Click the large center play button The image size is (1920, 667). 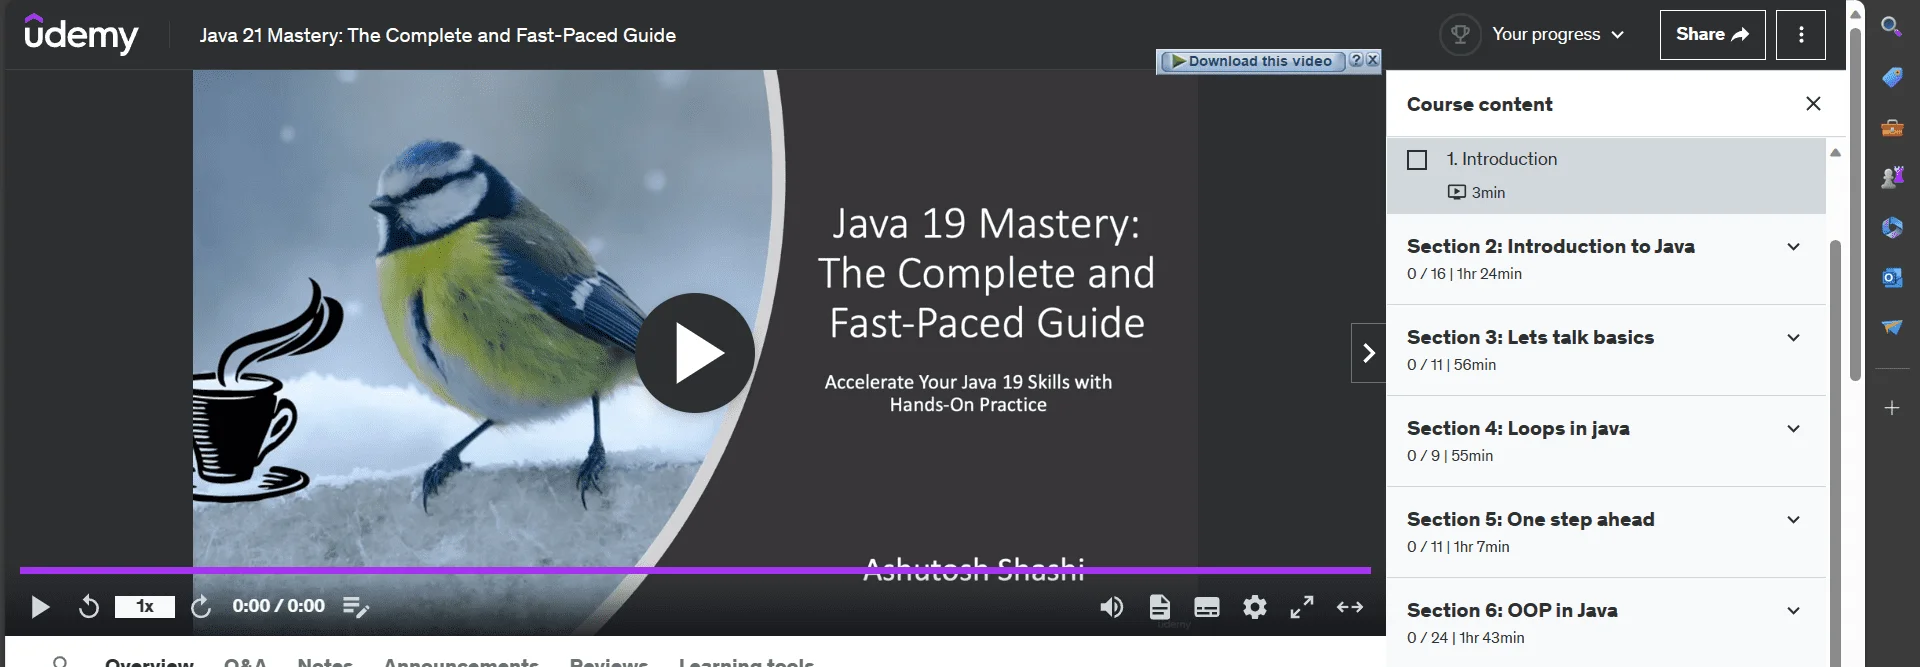(x=695, y=353)
